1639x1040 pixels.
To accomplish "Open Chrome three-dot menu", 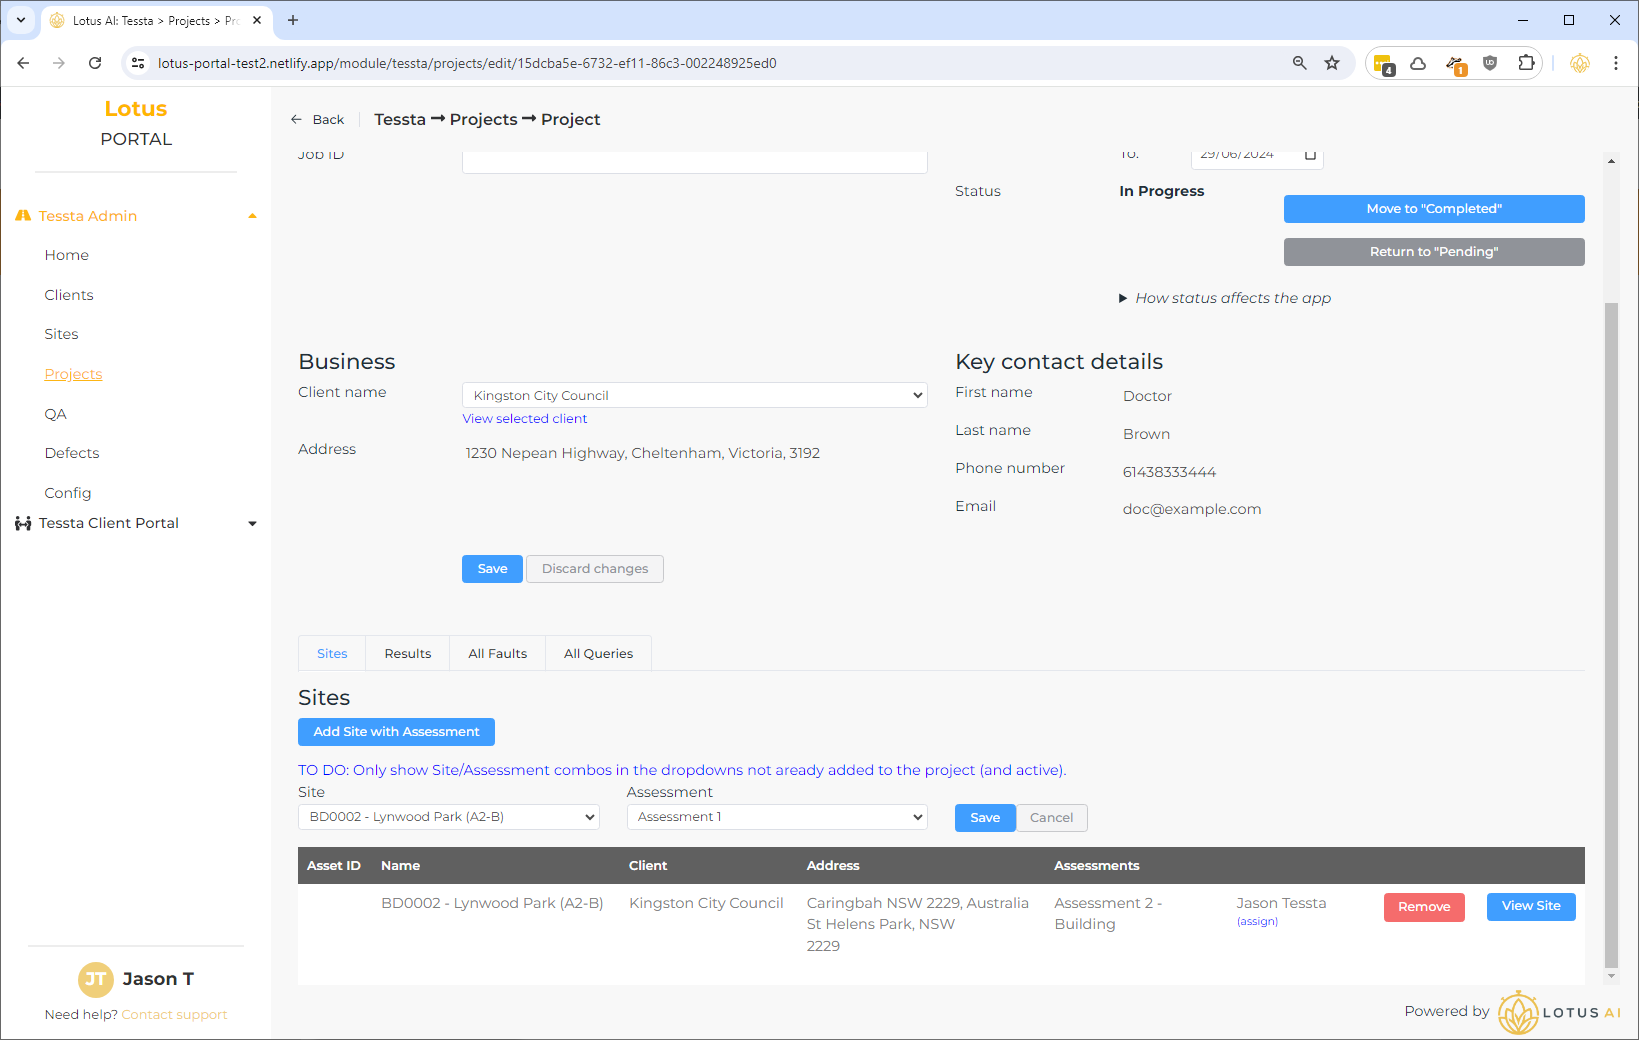I will coord(1616,63).
